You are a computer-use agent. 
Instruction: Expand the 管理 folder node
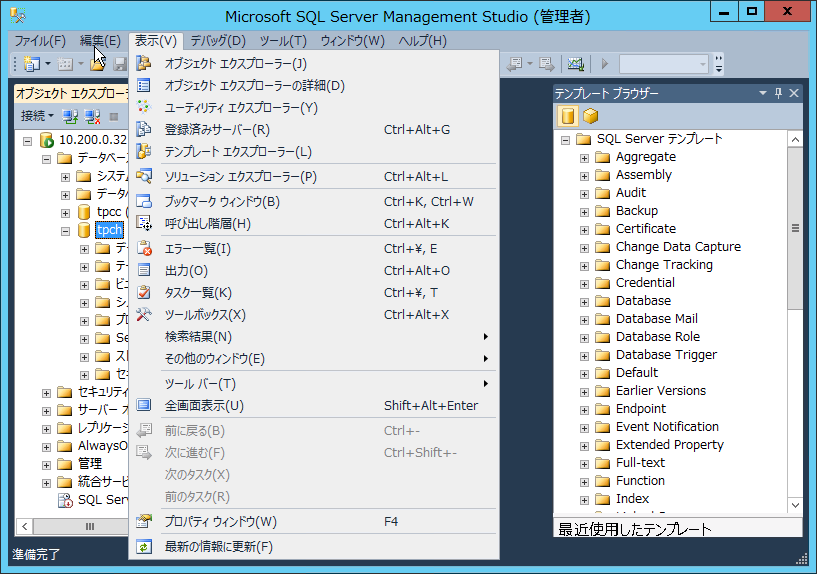pos(46,465)
